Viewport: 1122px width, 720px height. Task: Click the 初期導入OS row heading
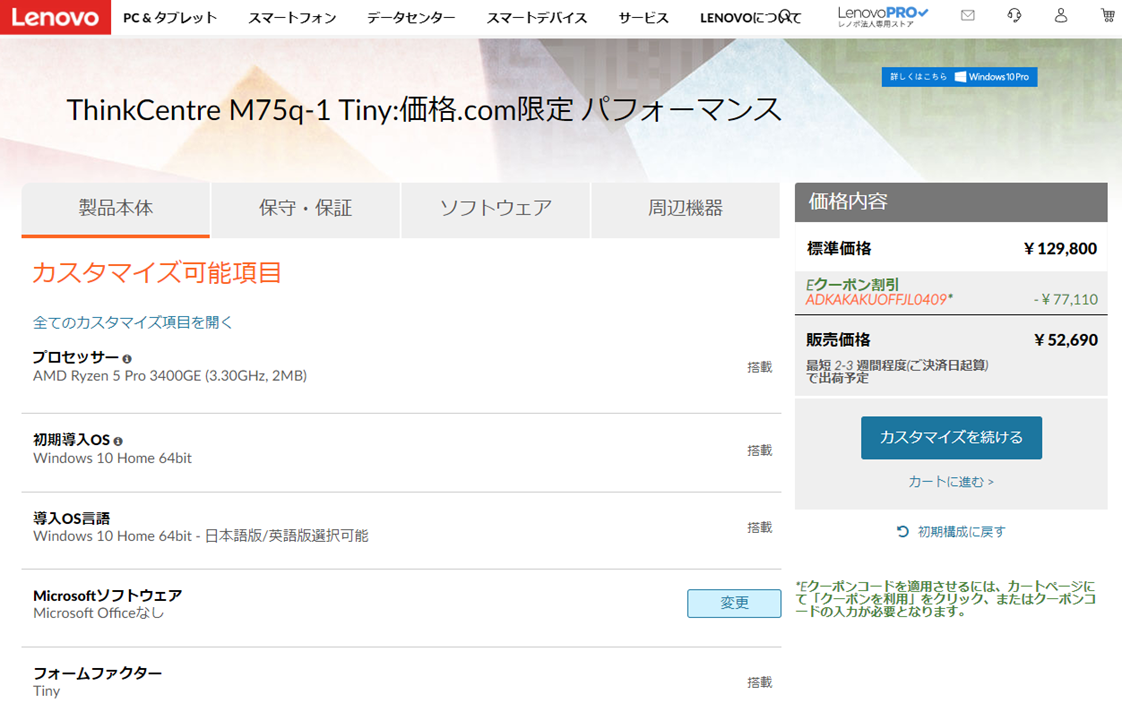pos(71,440)
